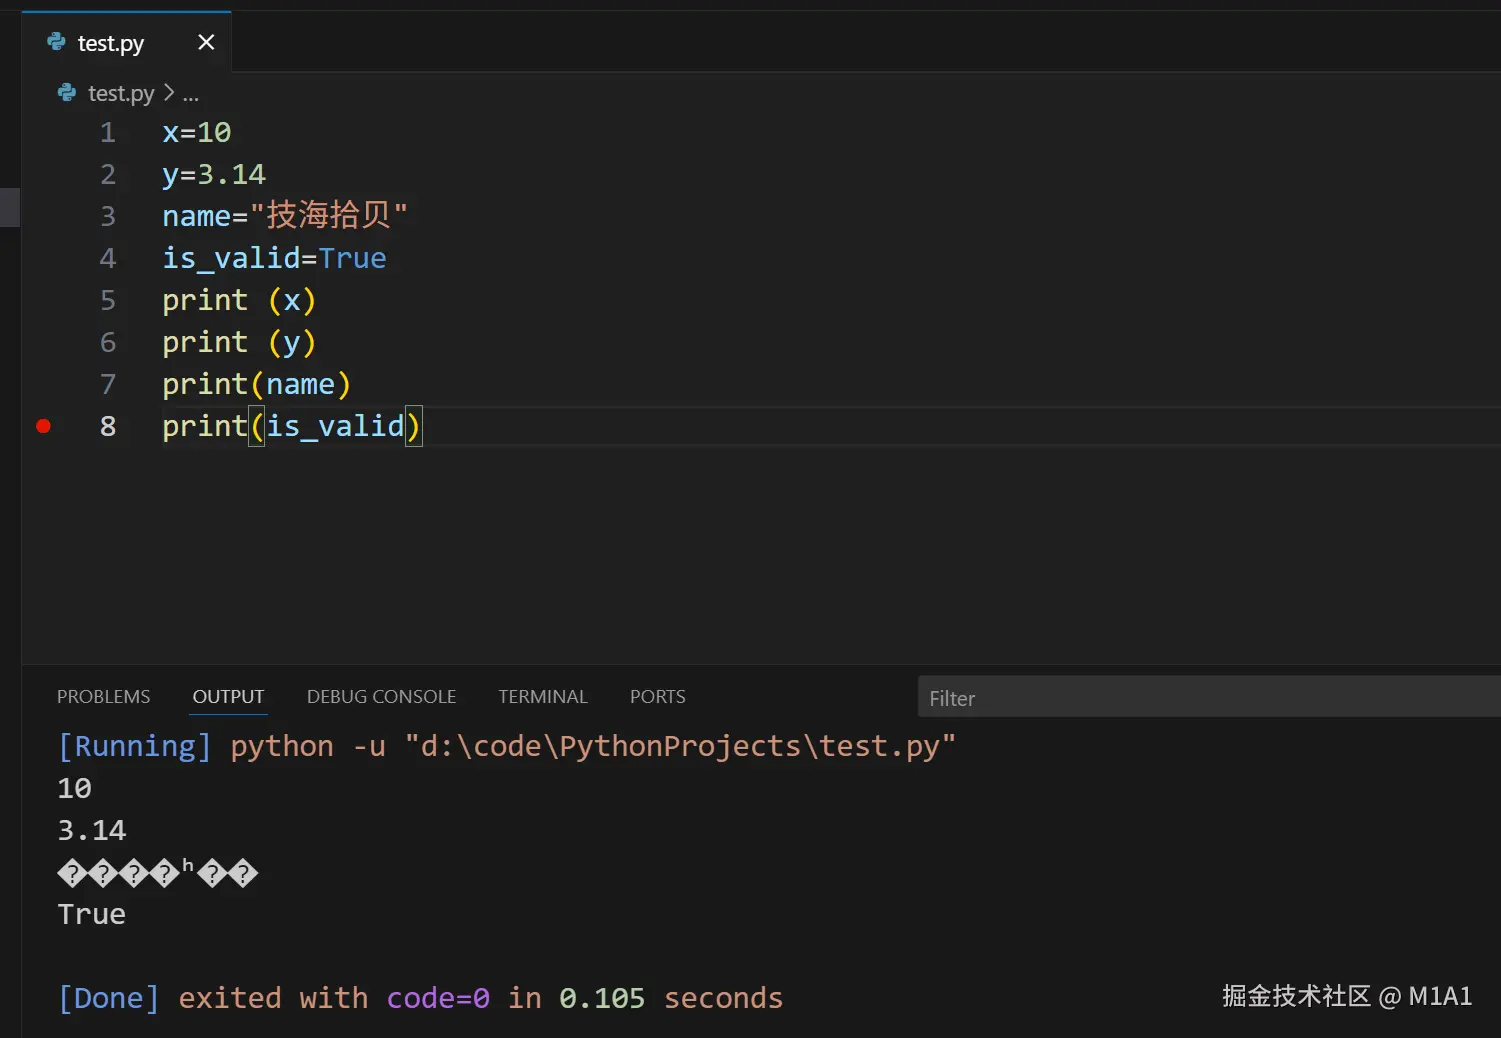Switch to the OUTPUT panel tab
This screenshot has width=1501, height=1038.
coord(228,696)
